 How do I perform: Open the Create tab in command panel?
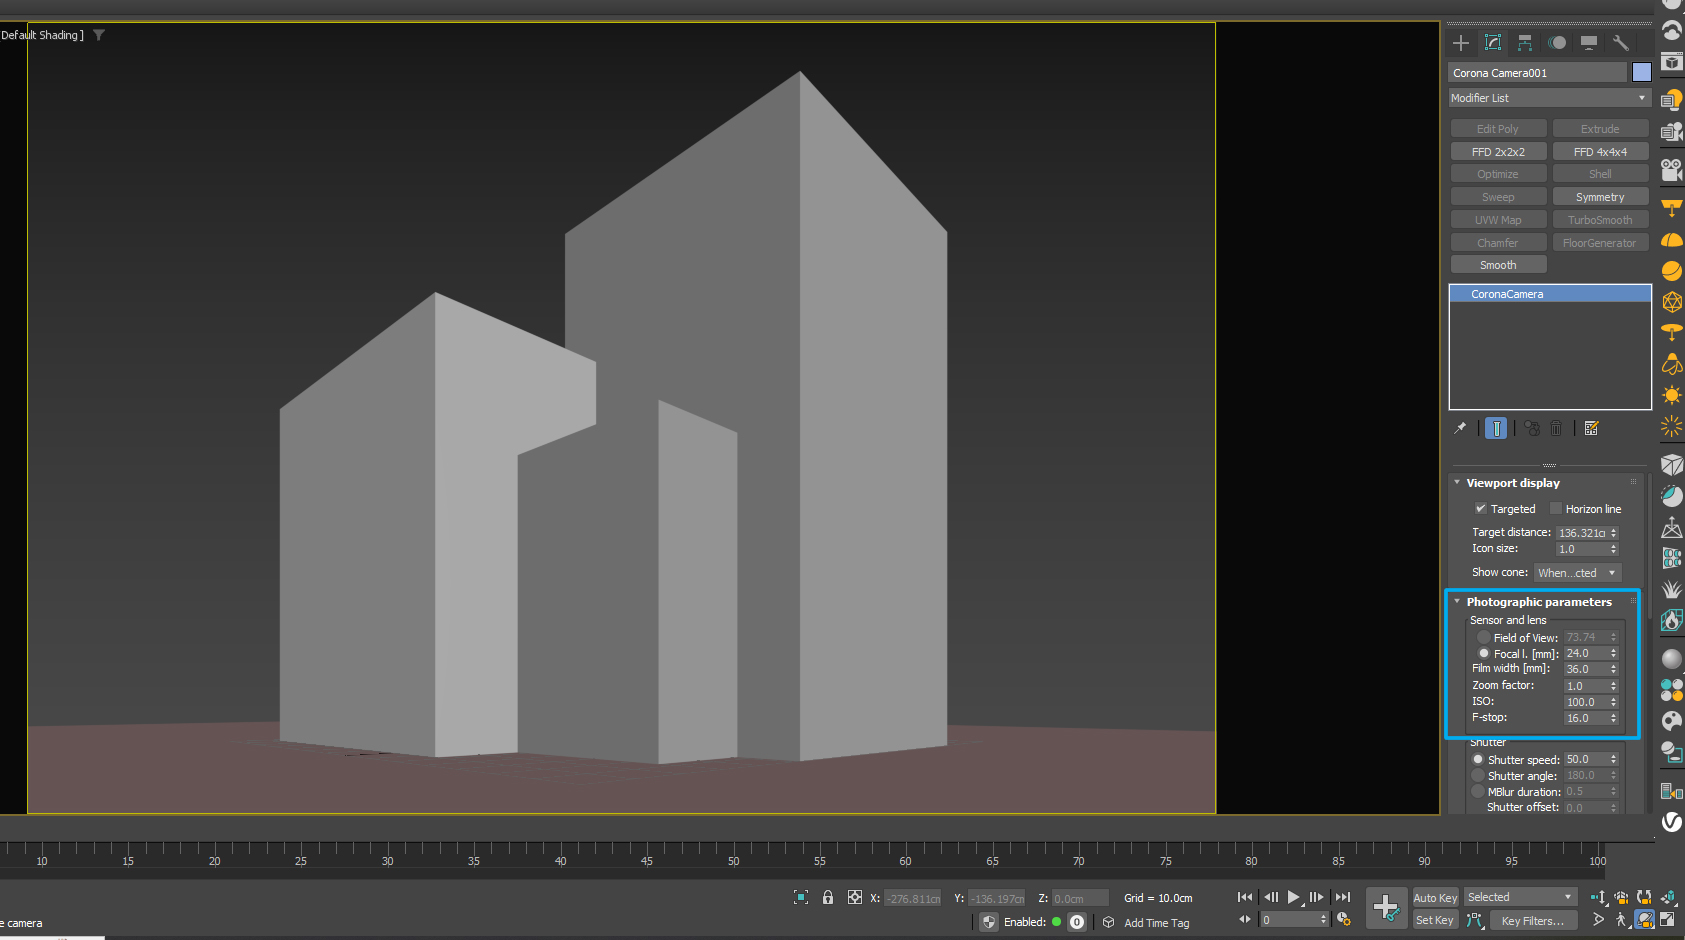click(x=1461, y=43)
